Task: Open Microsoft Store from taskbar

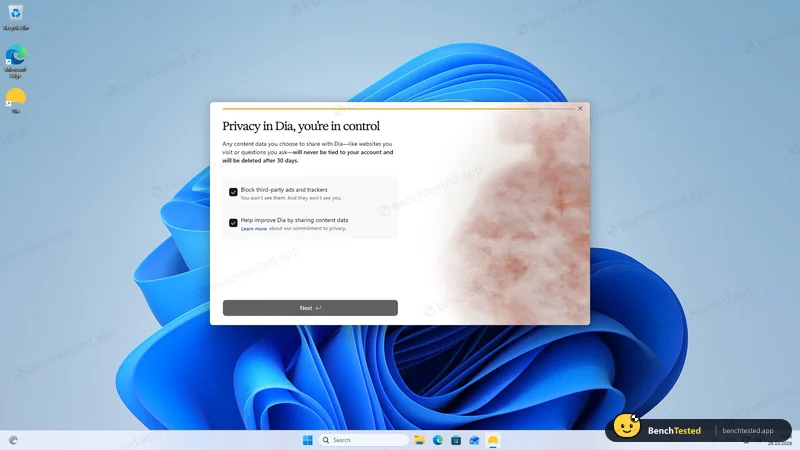Action: coord(456,440)
